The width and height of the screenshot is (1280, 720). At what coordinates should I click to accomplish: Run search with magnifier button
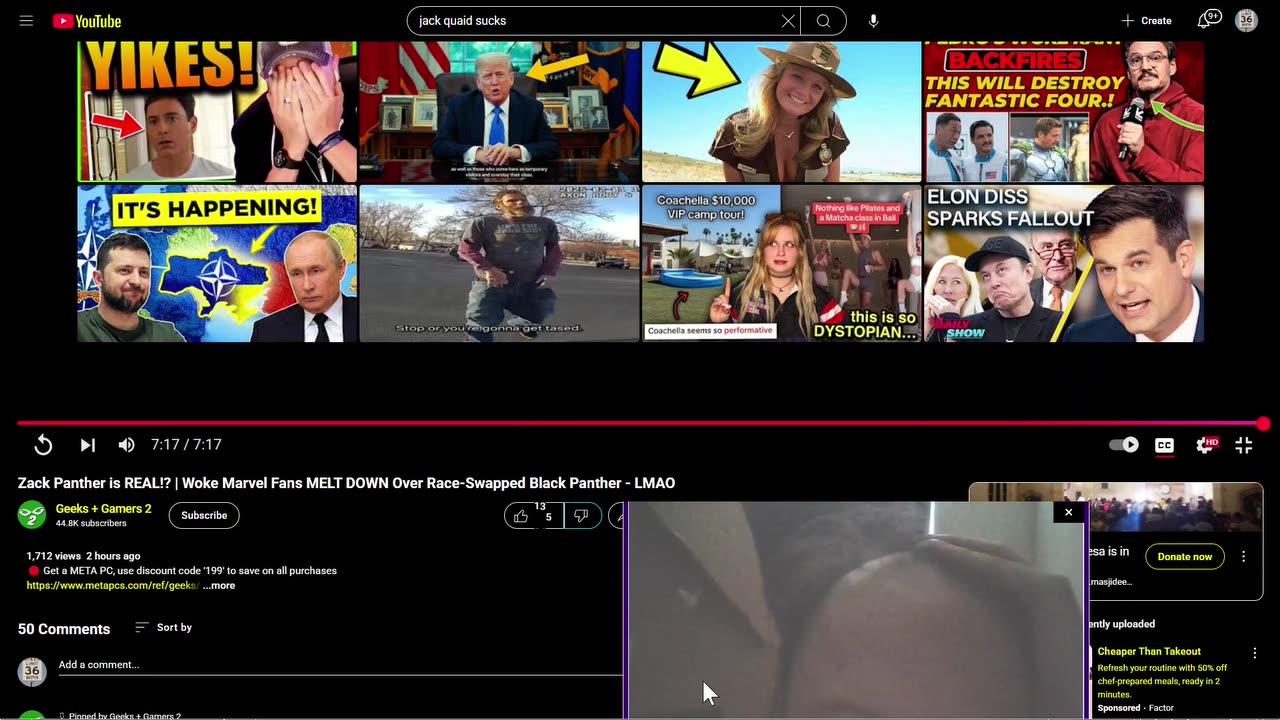[823, 20]
